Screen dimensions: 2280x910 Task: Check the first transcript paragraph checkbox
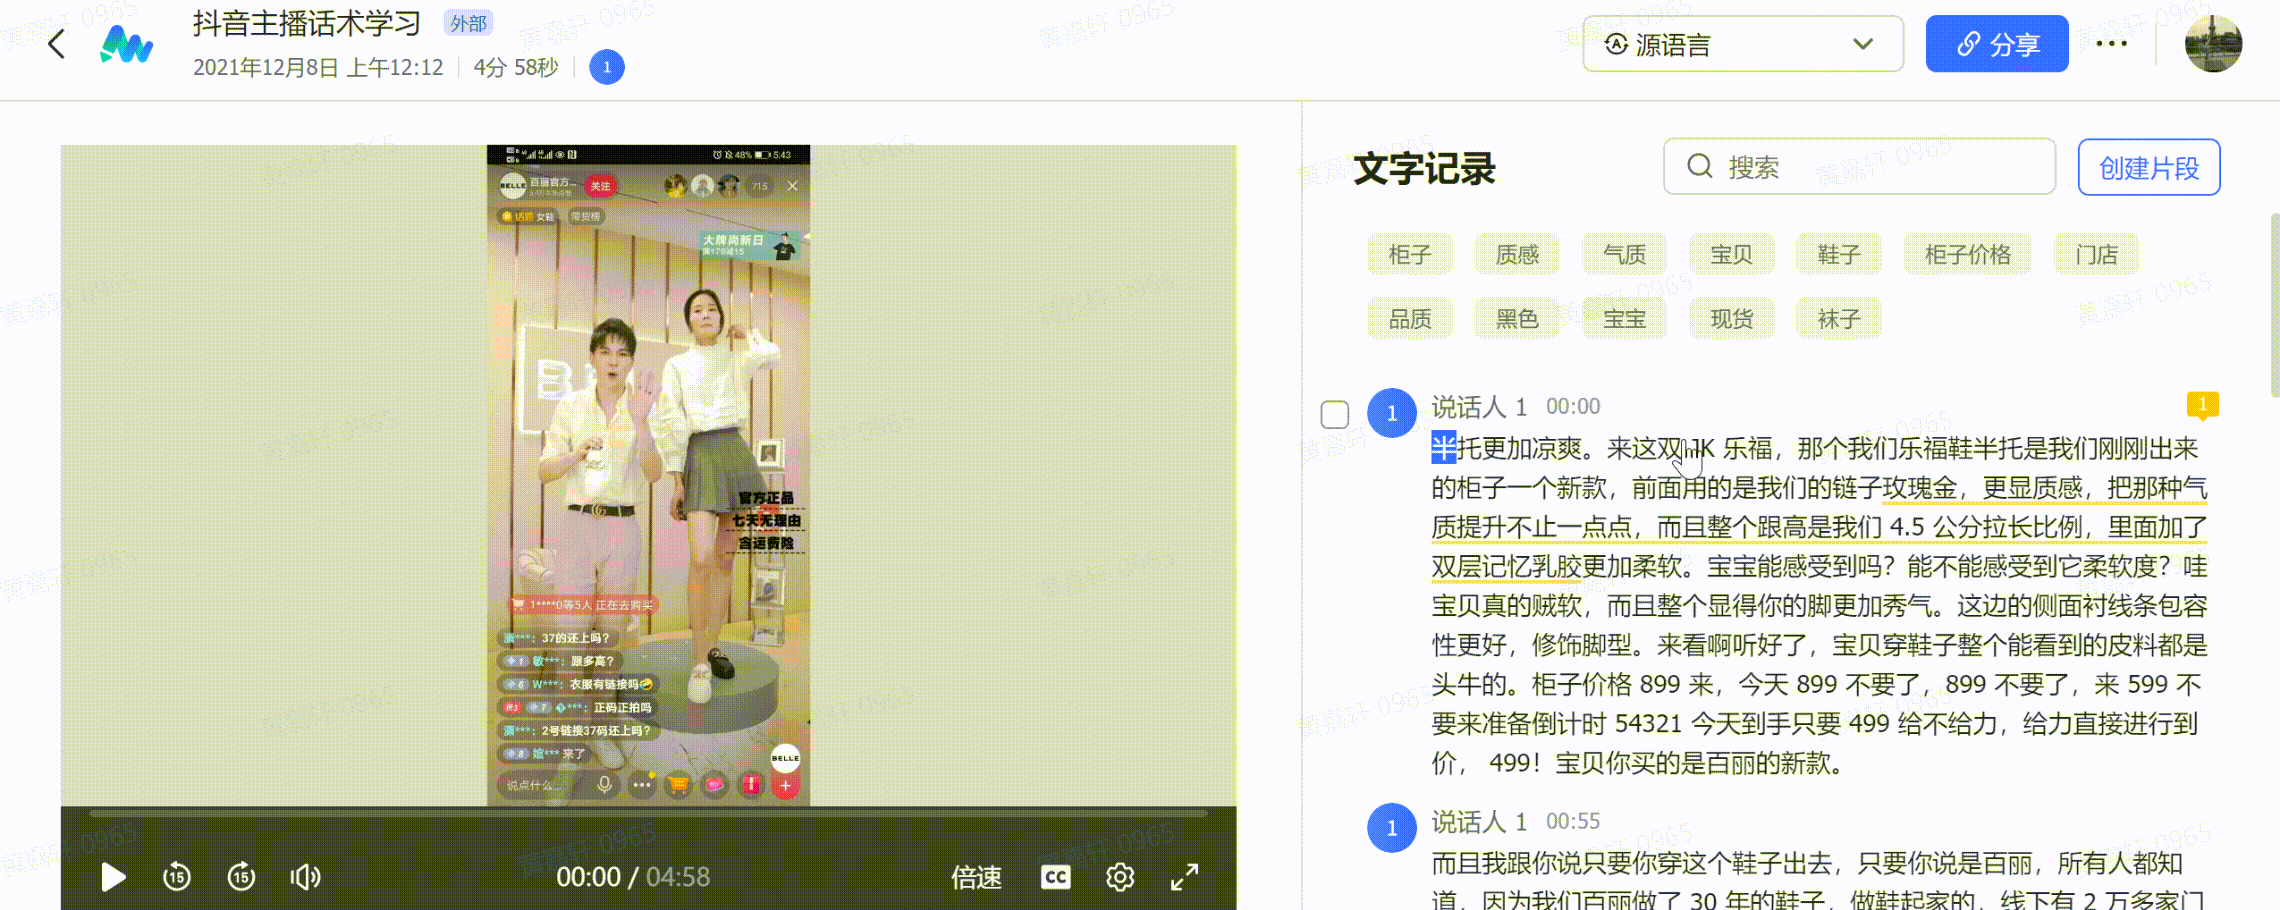pos(1335,414)
